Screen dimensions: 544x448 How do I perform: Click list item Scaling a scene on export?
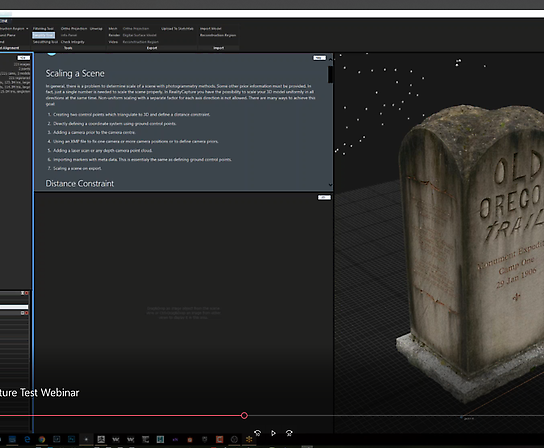pos(77,168)
